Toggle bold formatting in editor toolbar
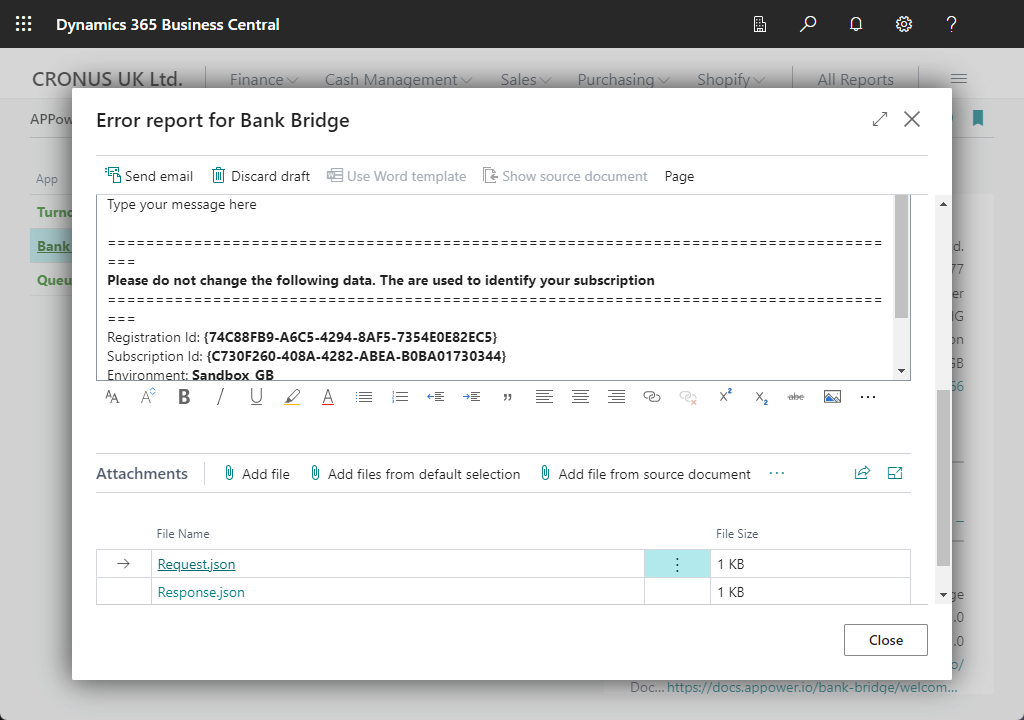The height and width of the screenshot is (720, 1024). click(184, 397)
